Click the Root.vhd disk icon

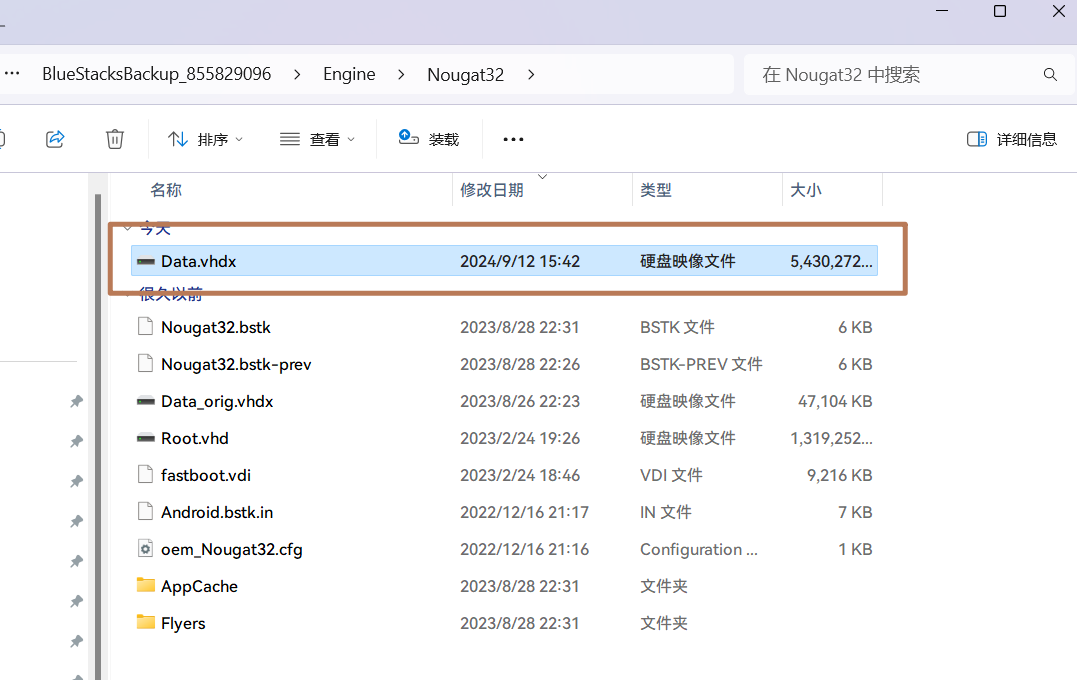click(x=146, y=438)
